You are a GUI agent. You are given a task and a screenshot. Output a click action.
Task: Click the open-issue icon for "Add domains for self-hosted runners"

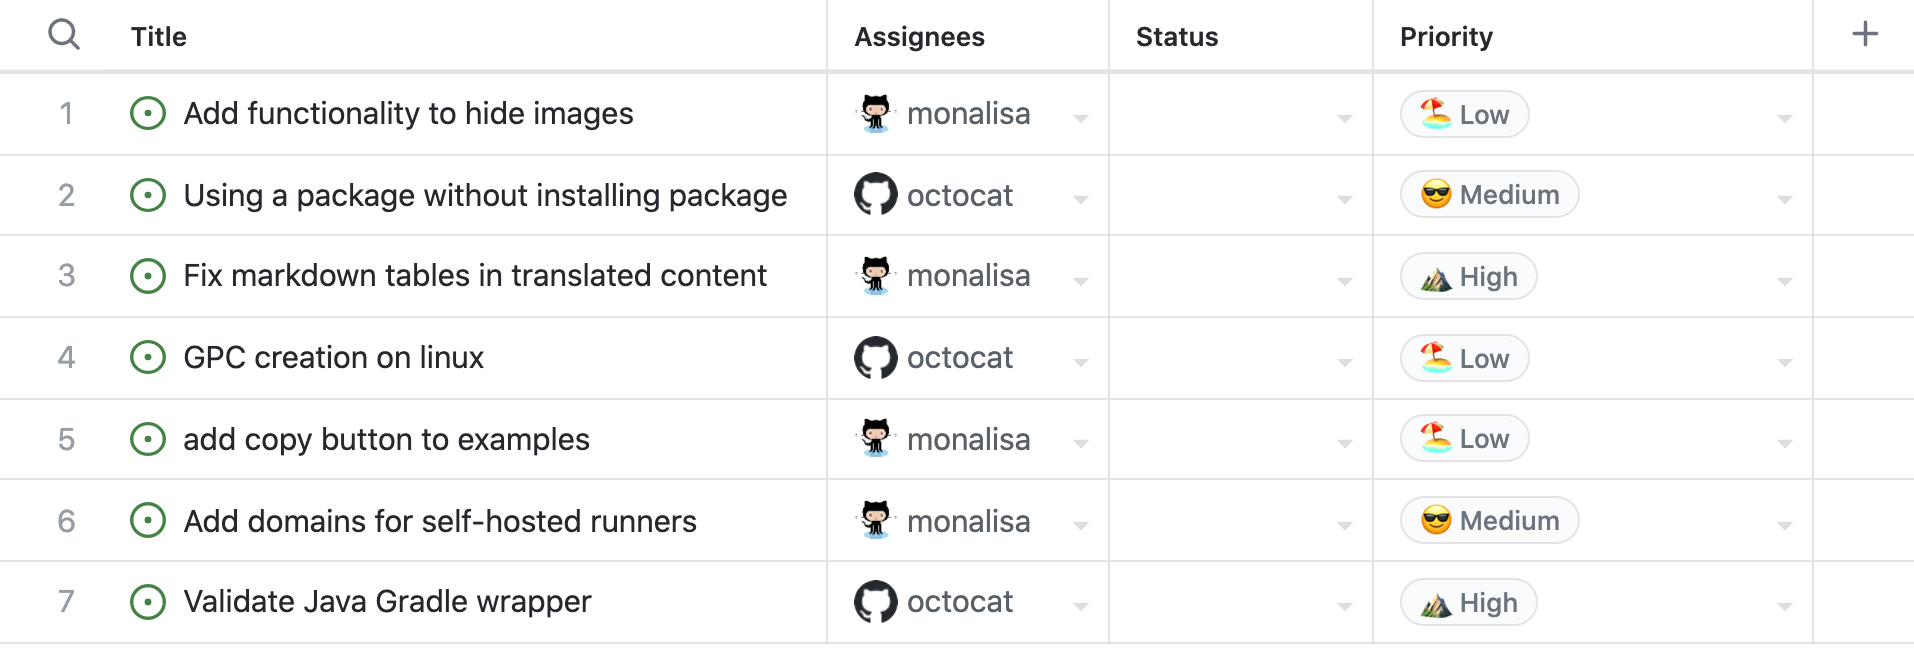point(147,520)
